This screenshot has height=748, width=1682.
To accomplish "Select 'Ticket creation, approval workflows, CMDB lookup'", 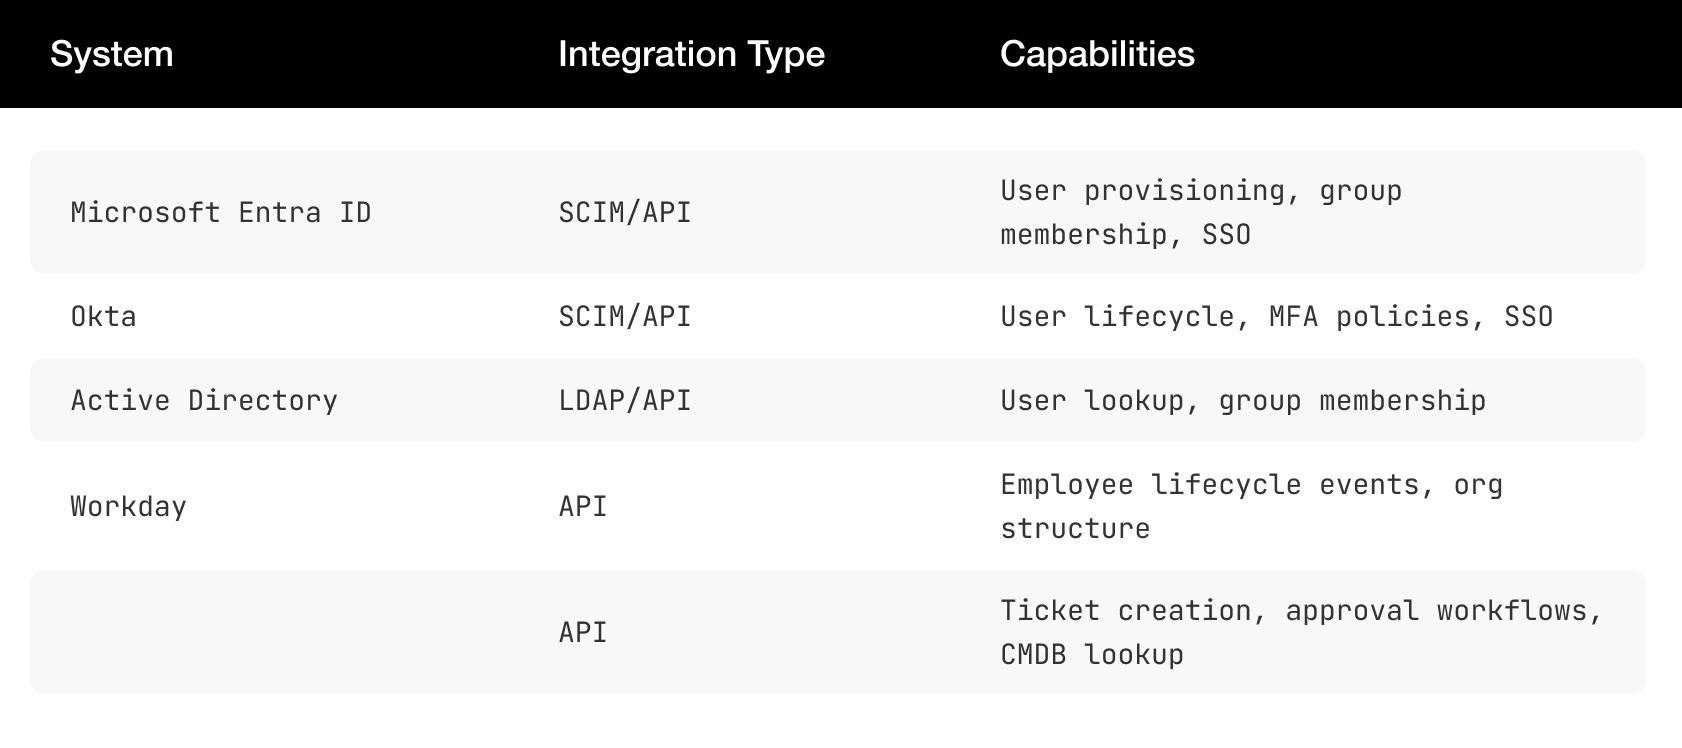I will pyautogui.click(x=1301, y=632).
